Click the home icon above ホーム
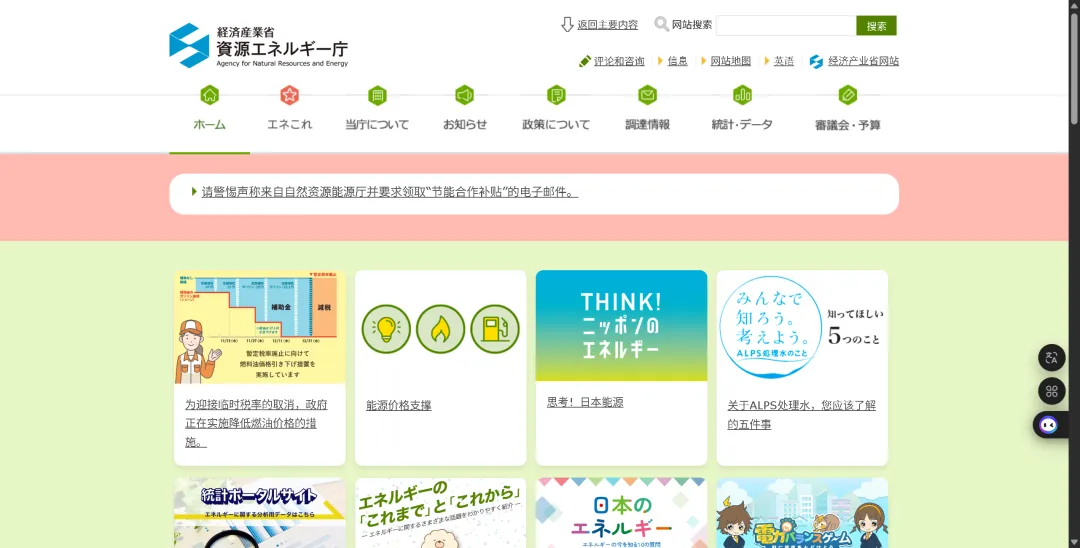This screenshot has height=548, width=1080. tap(209, 95)
